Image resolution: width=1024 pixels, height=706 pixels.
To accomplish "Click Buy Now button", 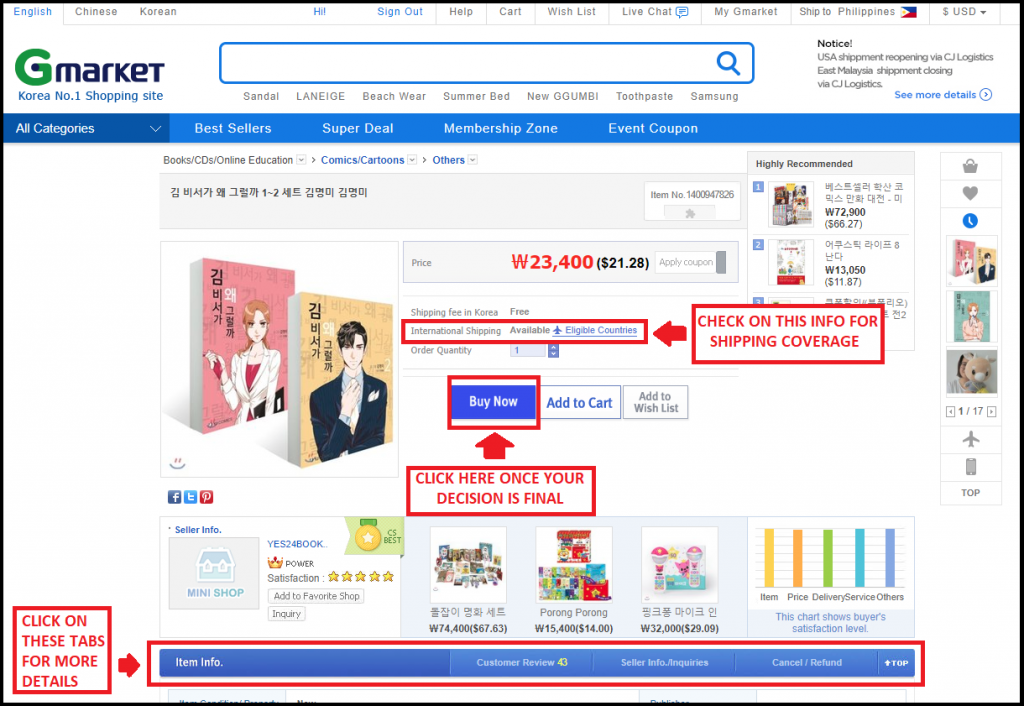I will click(x=493, y=402).
